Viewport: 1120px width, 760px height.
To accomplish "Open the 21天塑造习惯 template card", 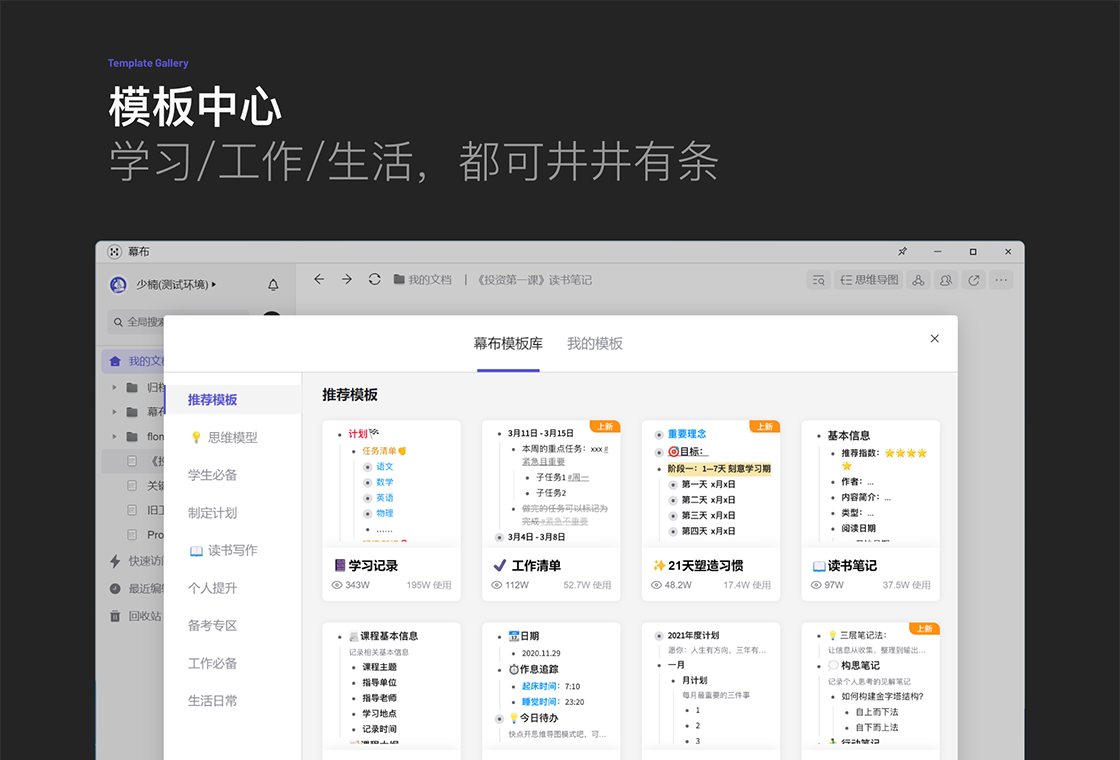I will coord(711,510).
